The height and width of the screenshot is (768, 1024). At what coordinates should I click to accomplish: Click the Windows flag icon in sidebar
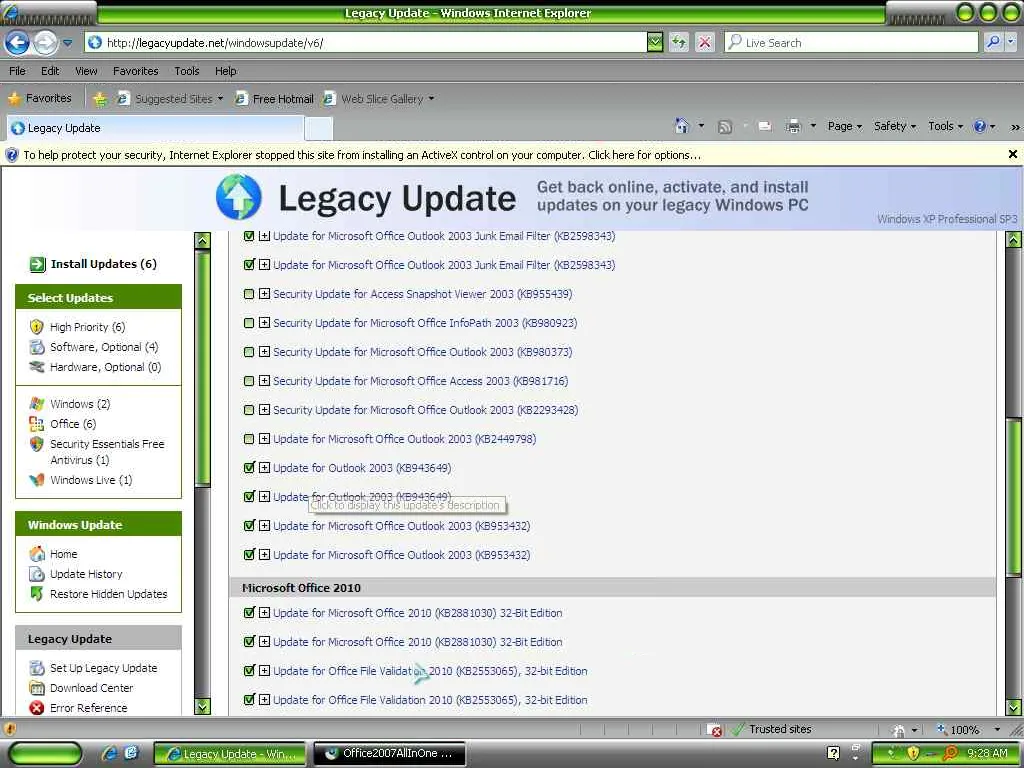pyautogui.click(x=37, y=404)
